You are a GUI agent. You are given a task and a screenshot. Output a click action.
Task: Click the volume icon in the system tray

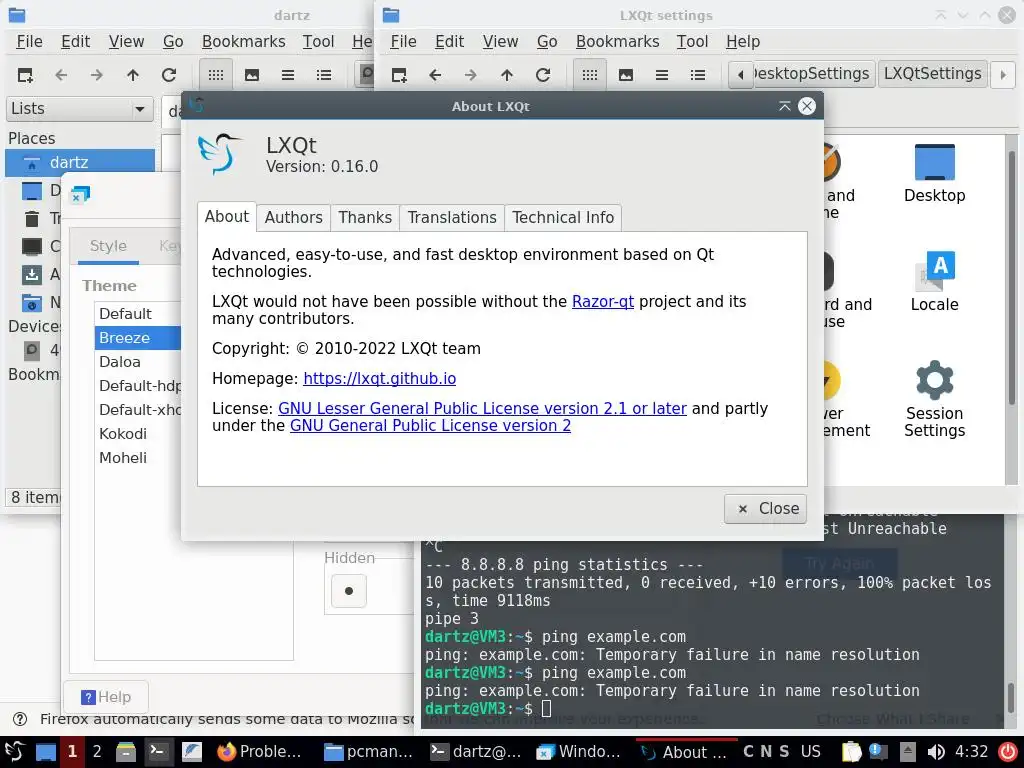tap(936, 752)
